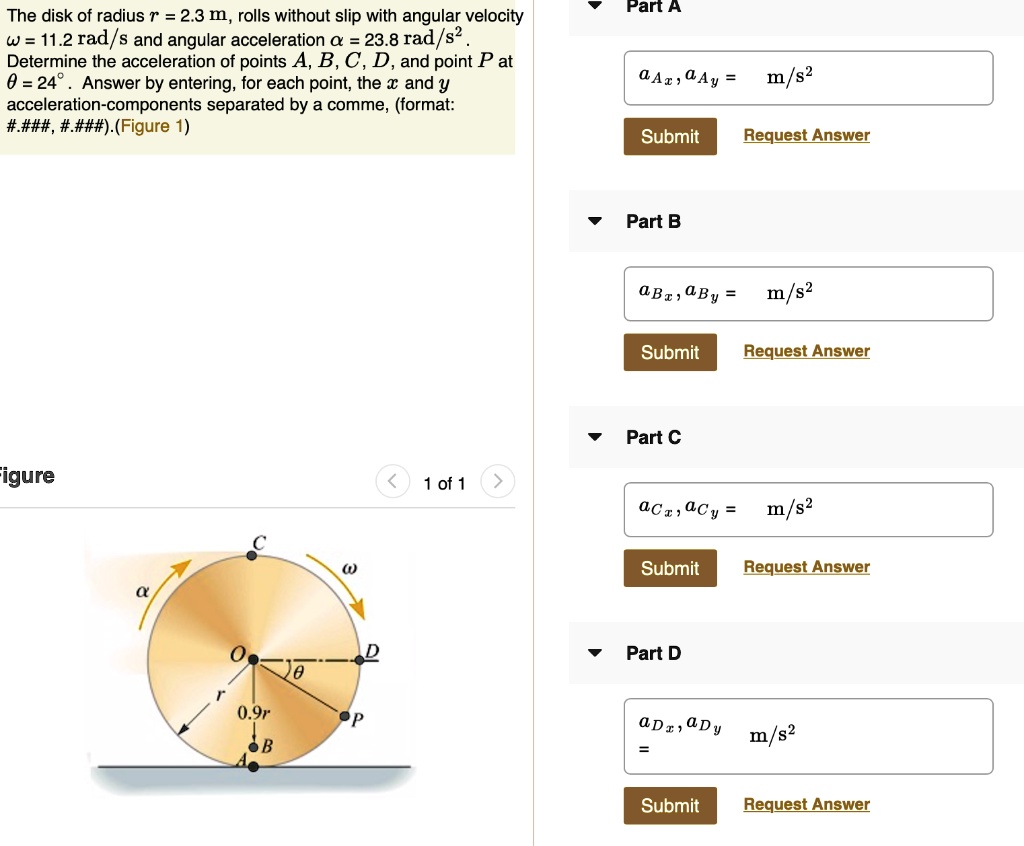Open Request Answer for Part C
The height and width of the screenshot is (846, 1024).
pyautogui.click(x=806, y=567)
